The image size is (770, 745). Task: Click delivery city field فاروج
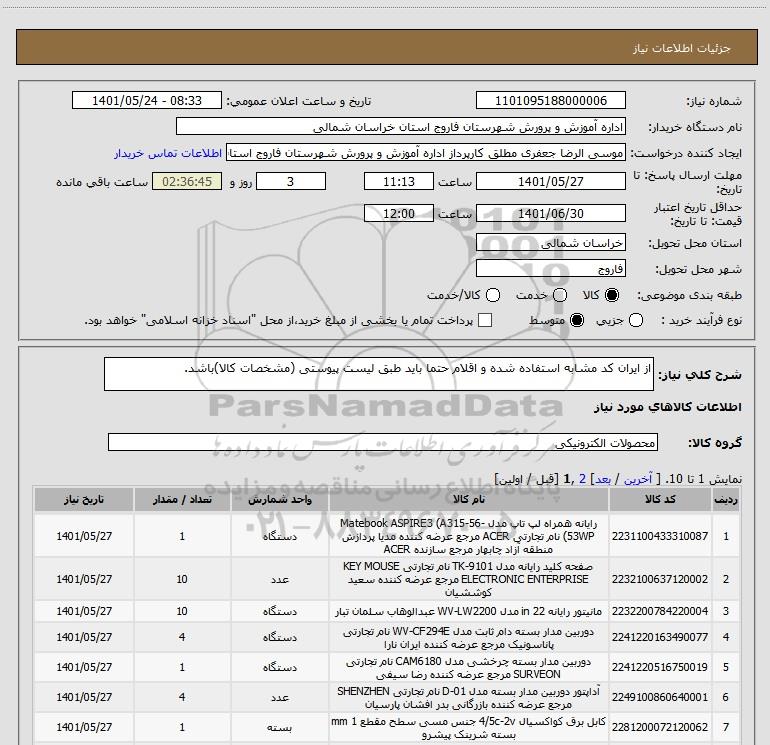[550, 269]
